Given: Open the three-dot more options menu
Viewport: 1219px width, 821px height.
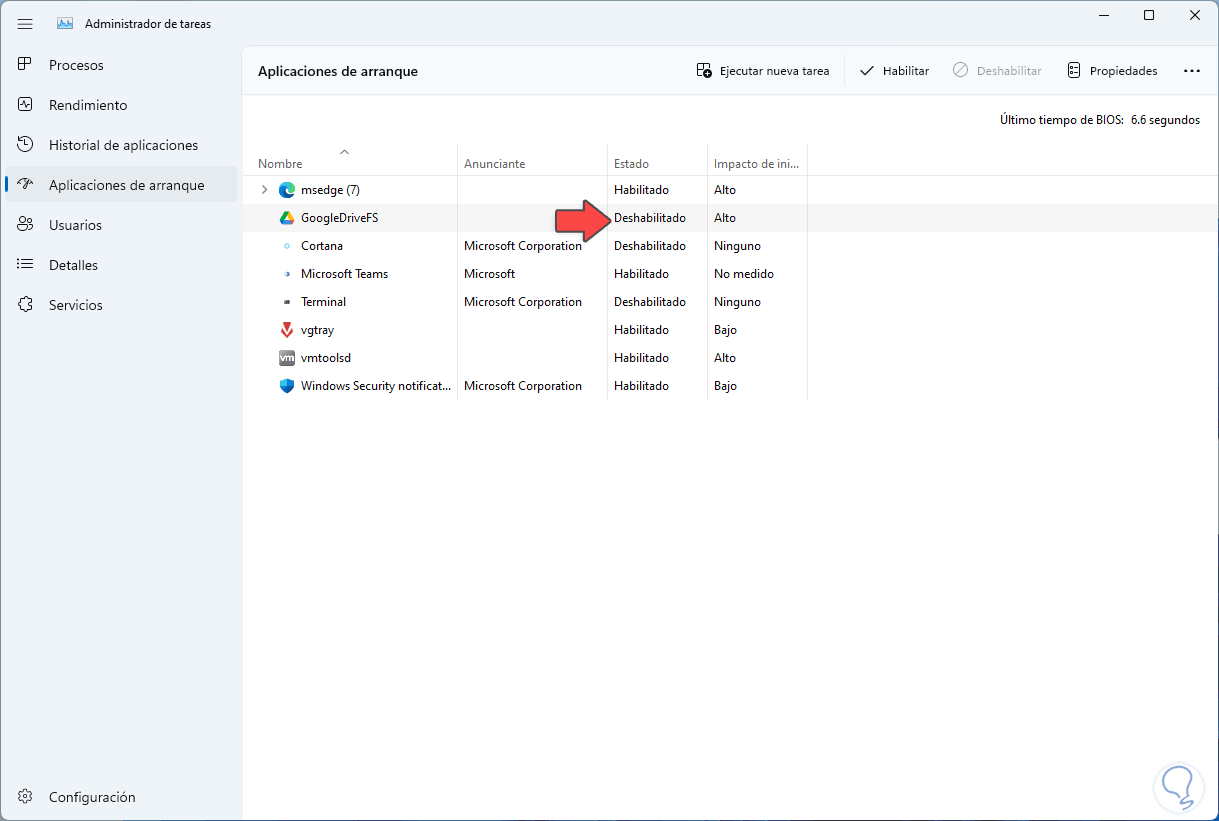Looking at the screenshot, I should 1191,71.
